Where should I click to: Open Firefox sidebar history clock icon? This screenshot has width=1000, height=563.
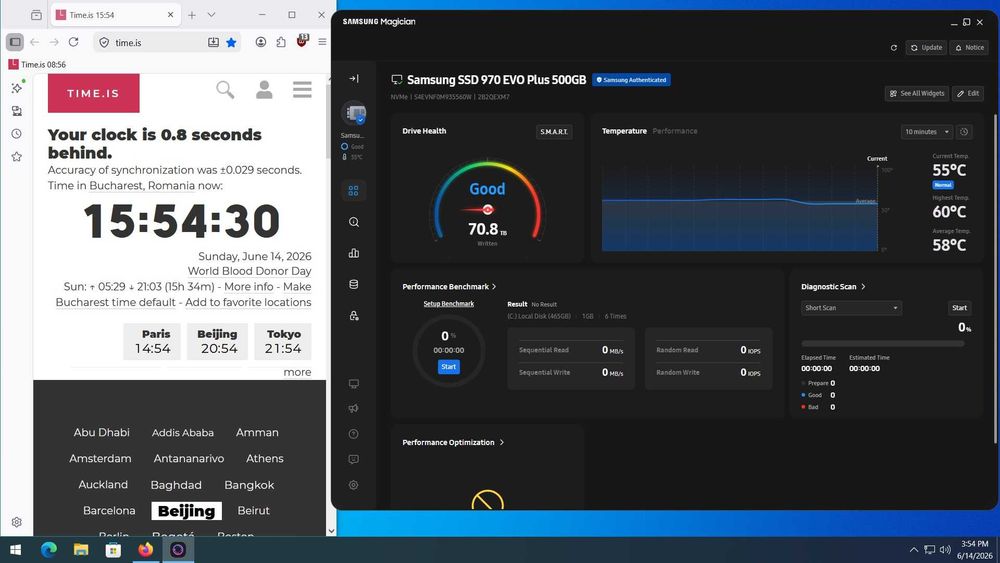tap(17, 134)
